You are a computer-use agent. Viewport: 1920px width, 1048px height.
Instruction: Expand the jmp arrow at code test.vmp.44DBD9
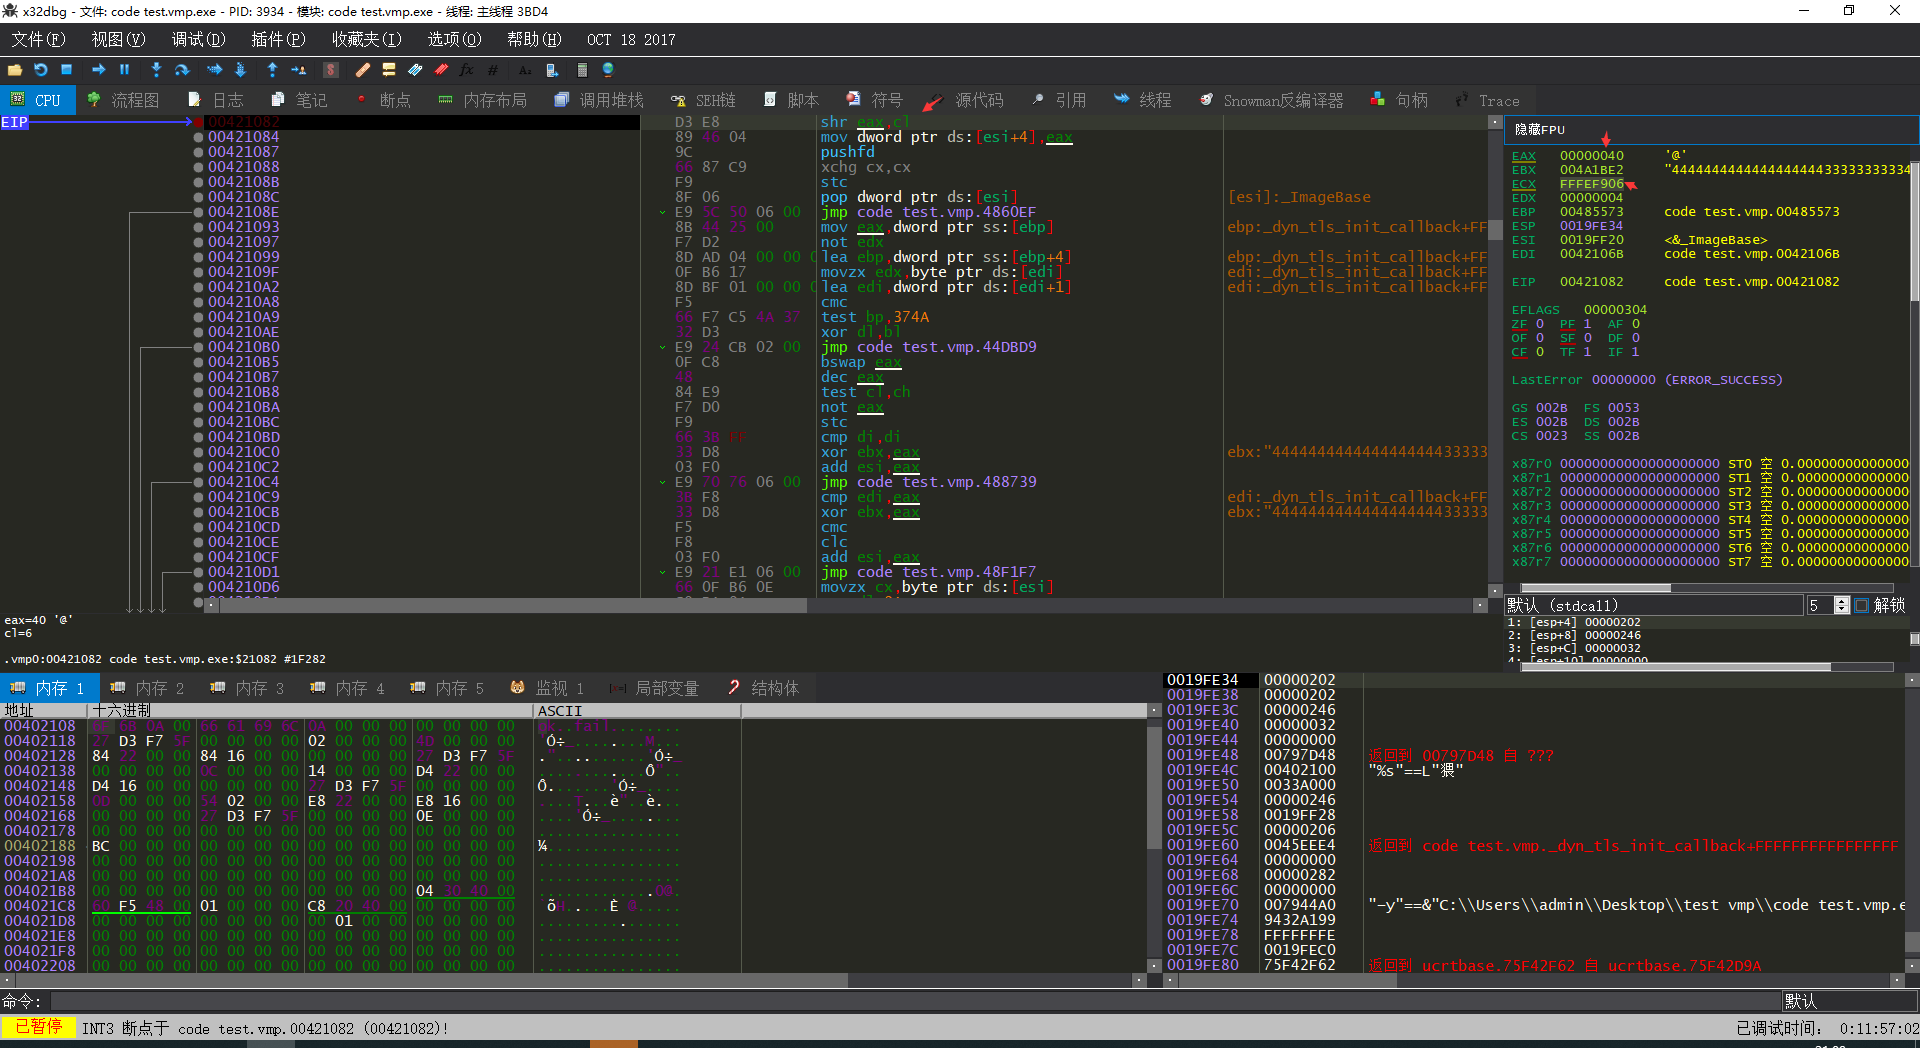[x=662, y=347]
